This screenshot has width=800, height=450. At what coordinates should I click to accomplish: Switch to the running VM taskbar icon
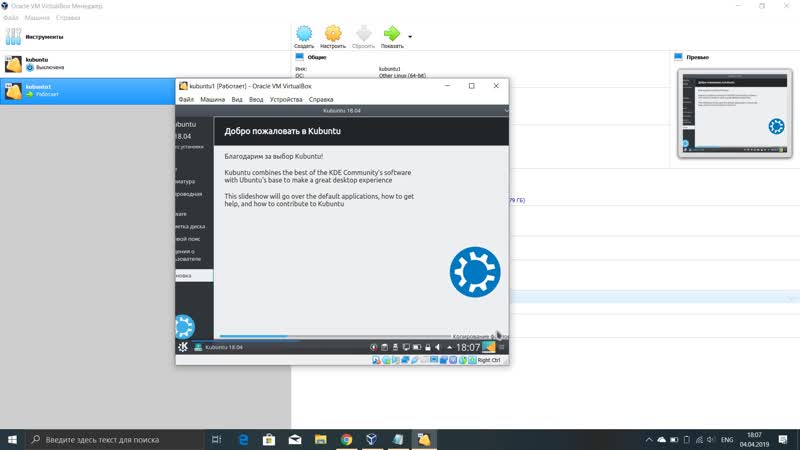point(423,439)
